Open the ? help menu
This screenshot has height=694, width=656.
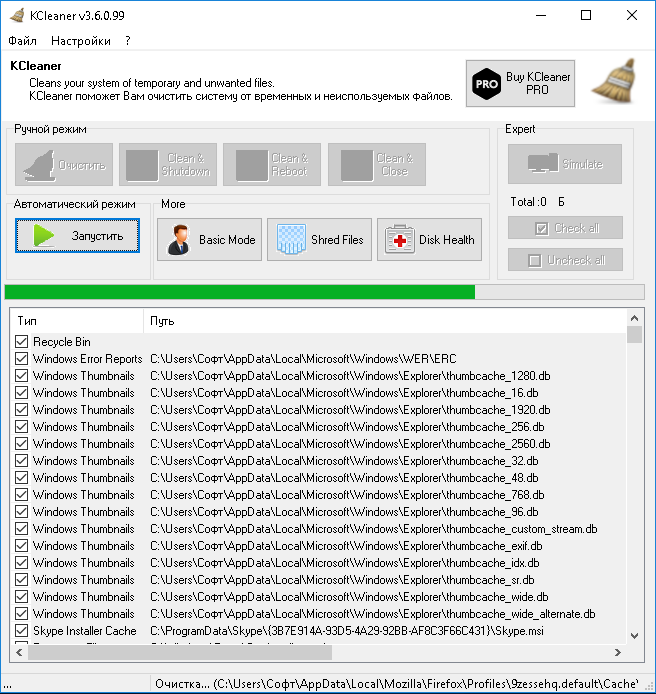click(x=128, y=41)
